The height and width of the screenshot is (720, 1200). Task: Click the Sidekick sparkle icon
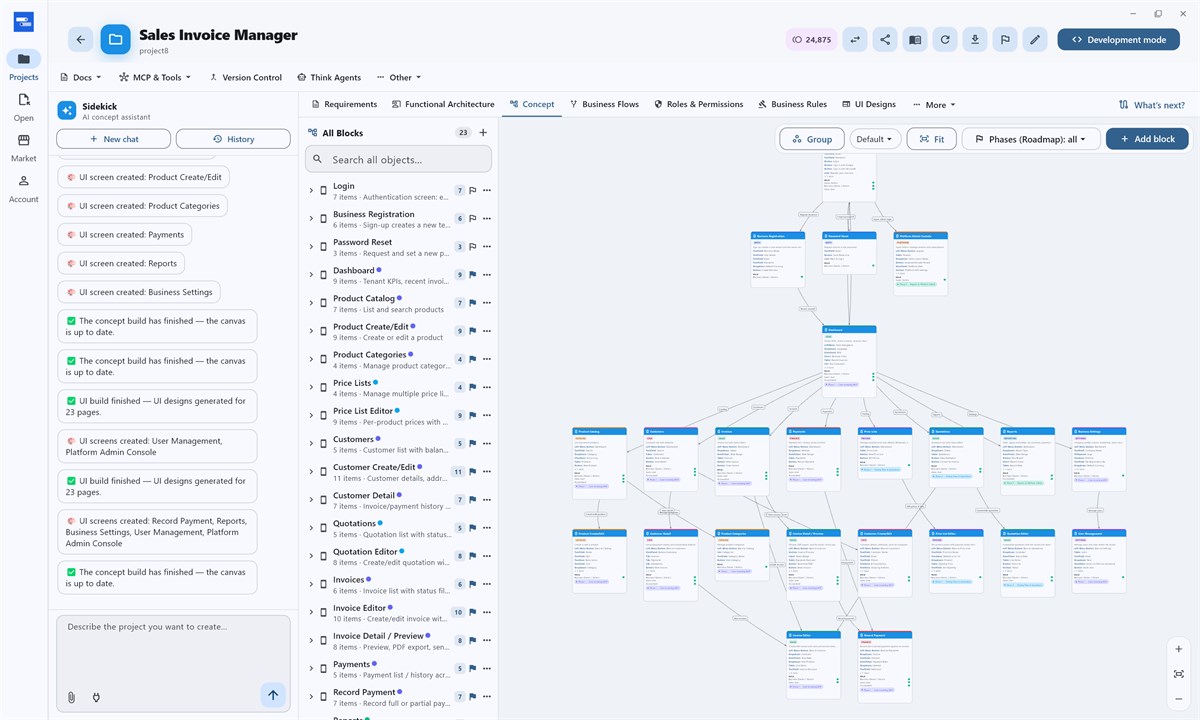click(x=66, y=110)
